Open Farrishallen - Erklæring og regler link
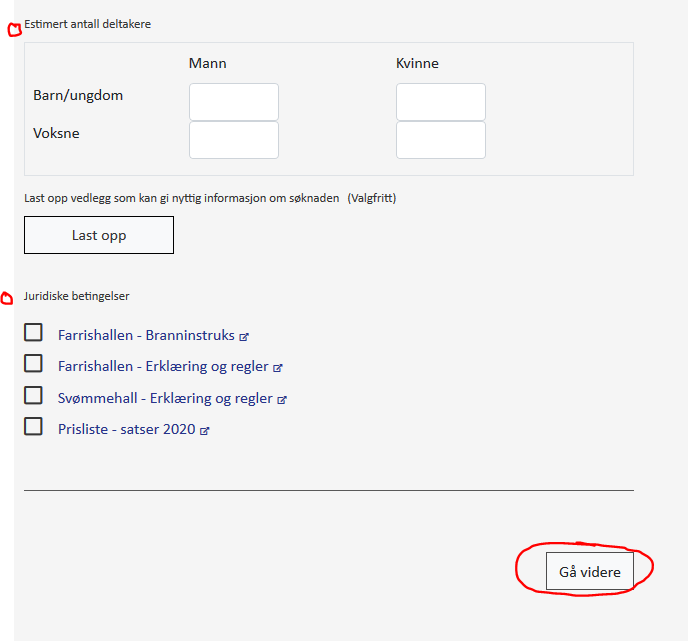Screen dimensions: 688x641 [163, 366]
